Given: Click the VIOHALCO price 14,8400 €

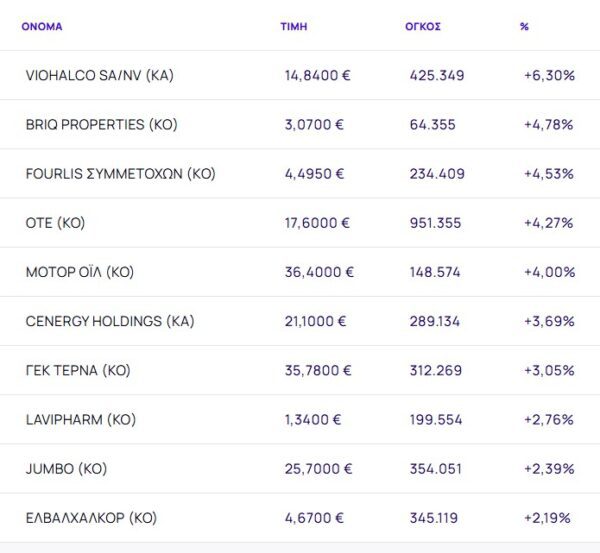Looking at the screenshot, I should (x=317, y=75).
